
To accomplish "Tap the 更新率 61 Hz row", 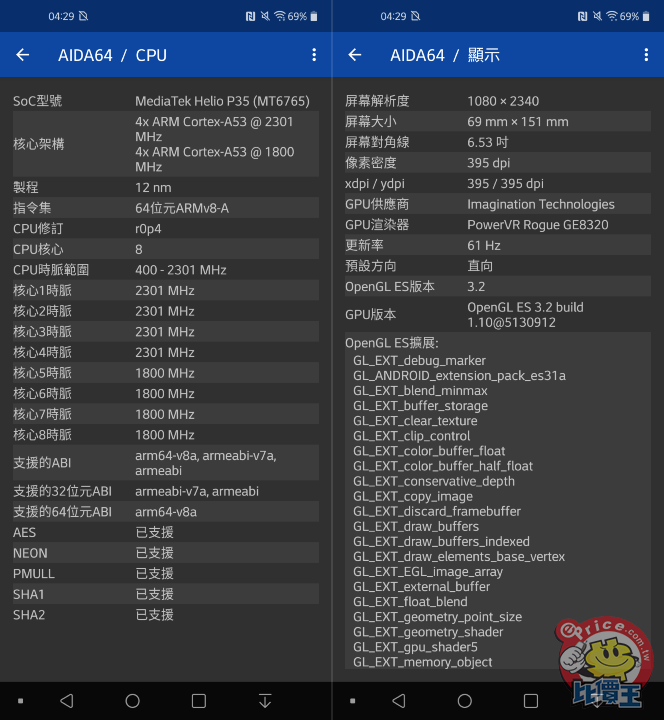I will pos(498,245).
